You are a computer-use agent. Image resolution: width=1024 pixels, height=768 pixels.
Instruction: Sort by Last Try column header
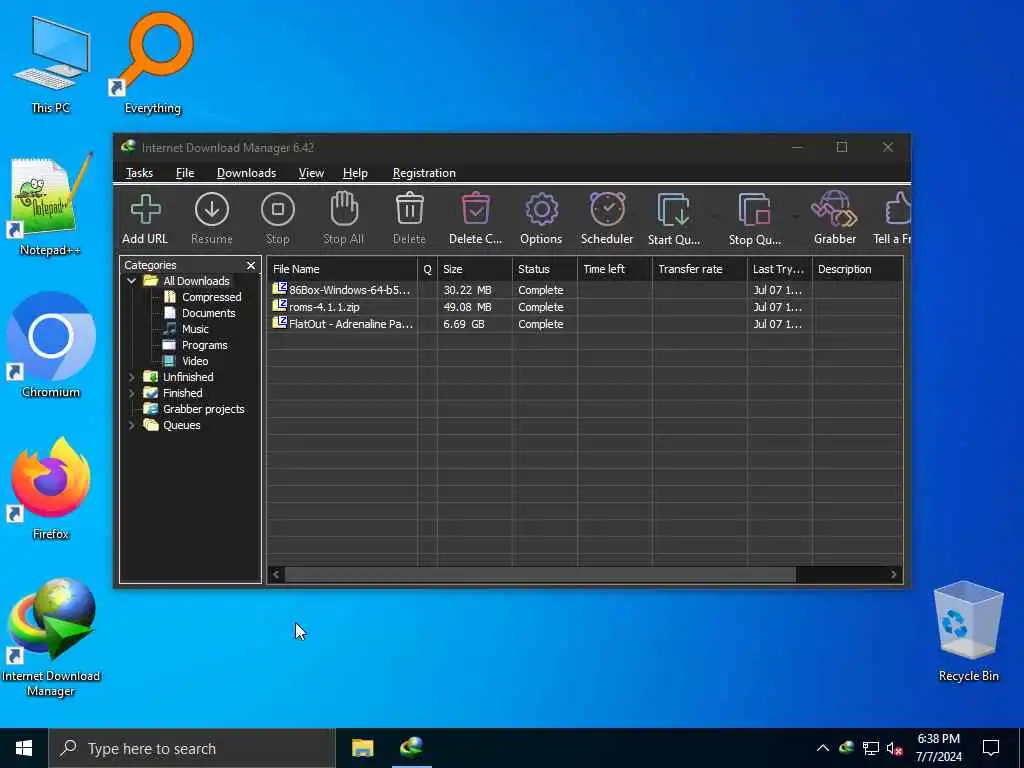coord(780,269)
